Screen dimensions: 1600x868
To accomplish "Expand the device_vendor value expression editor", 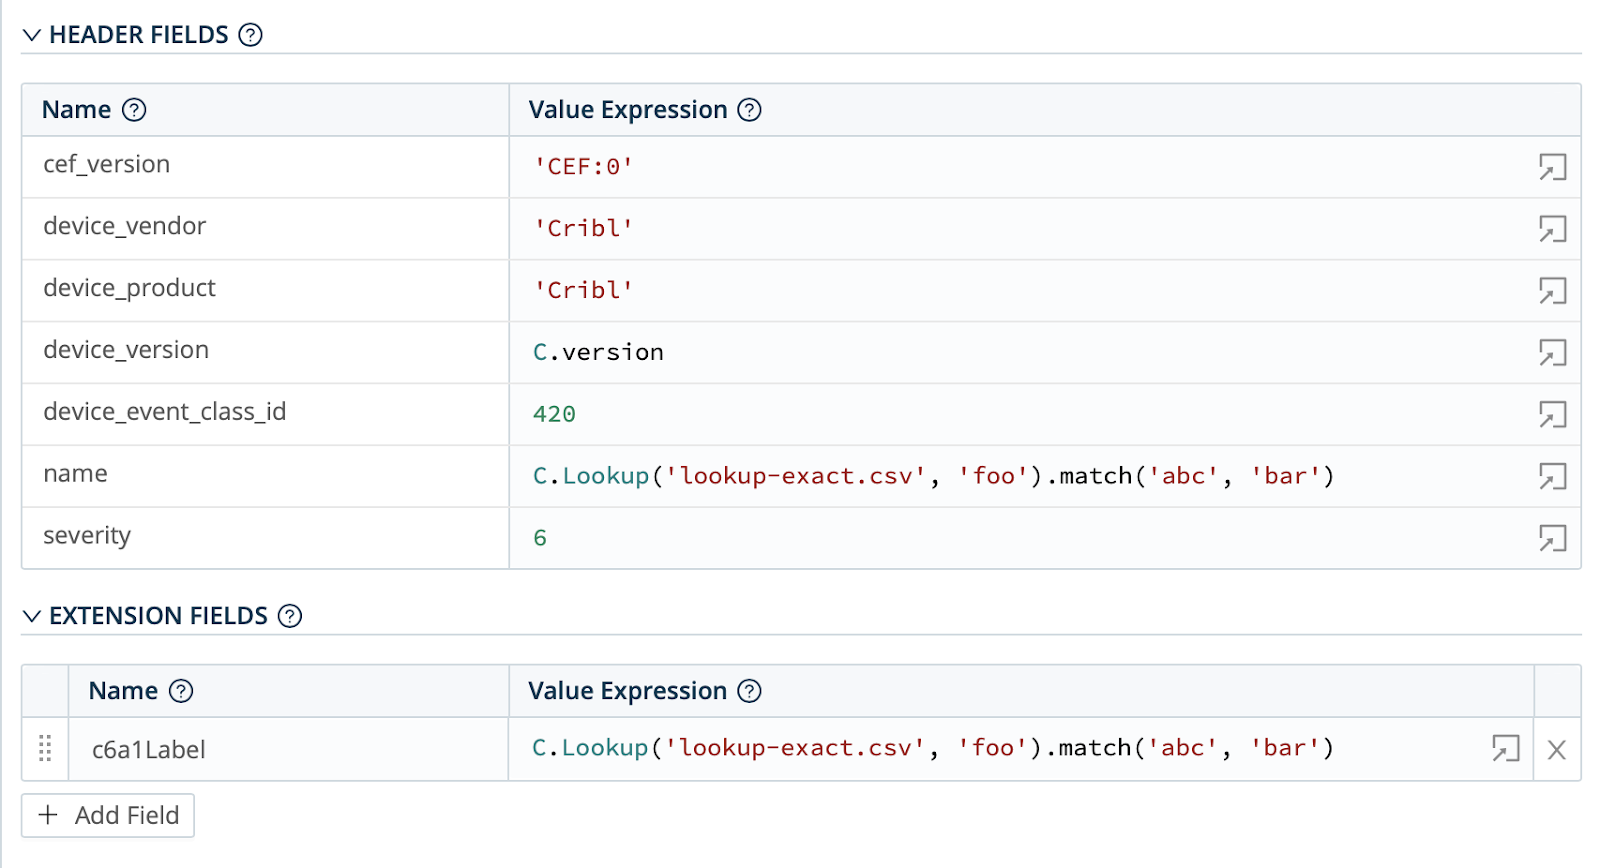I will 1552,229.
